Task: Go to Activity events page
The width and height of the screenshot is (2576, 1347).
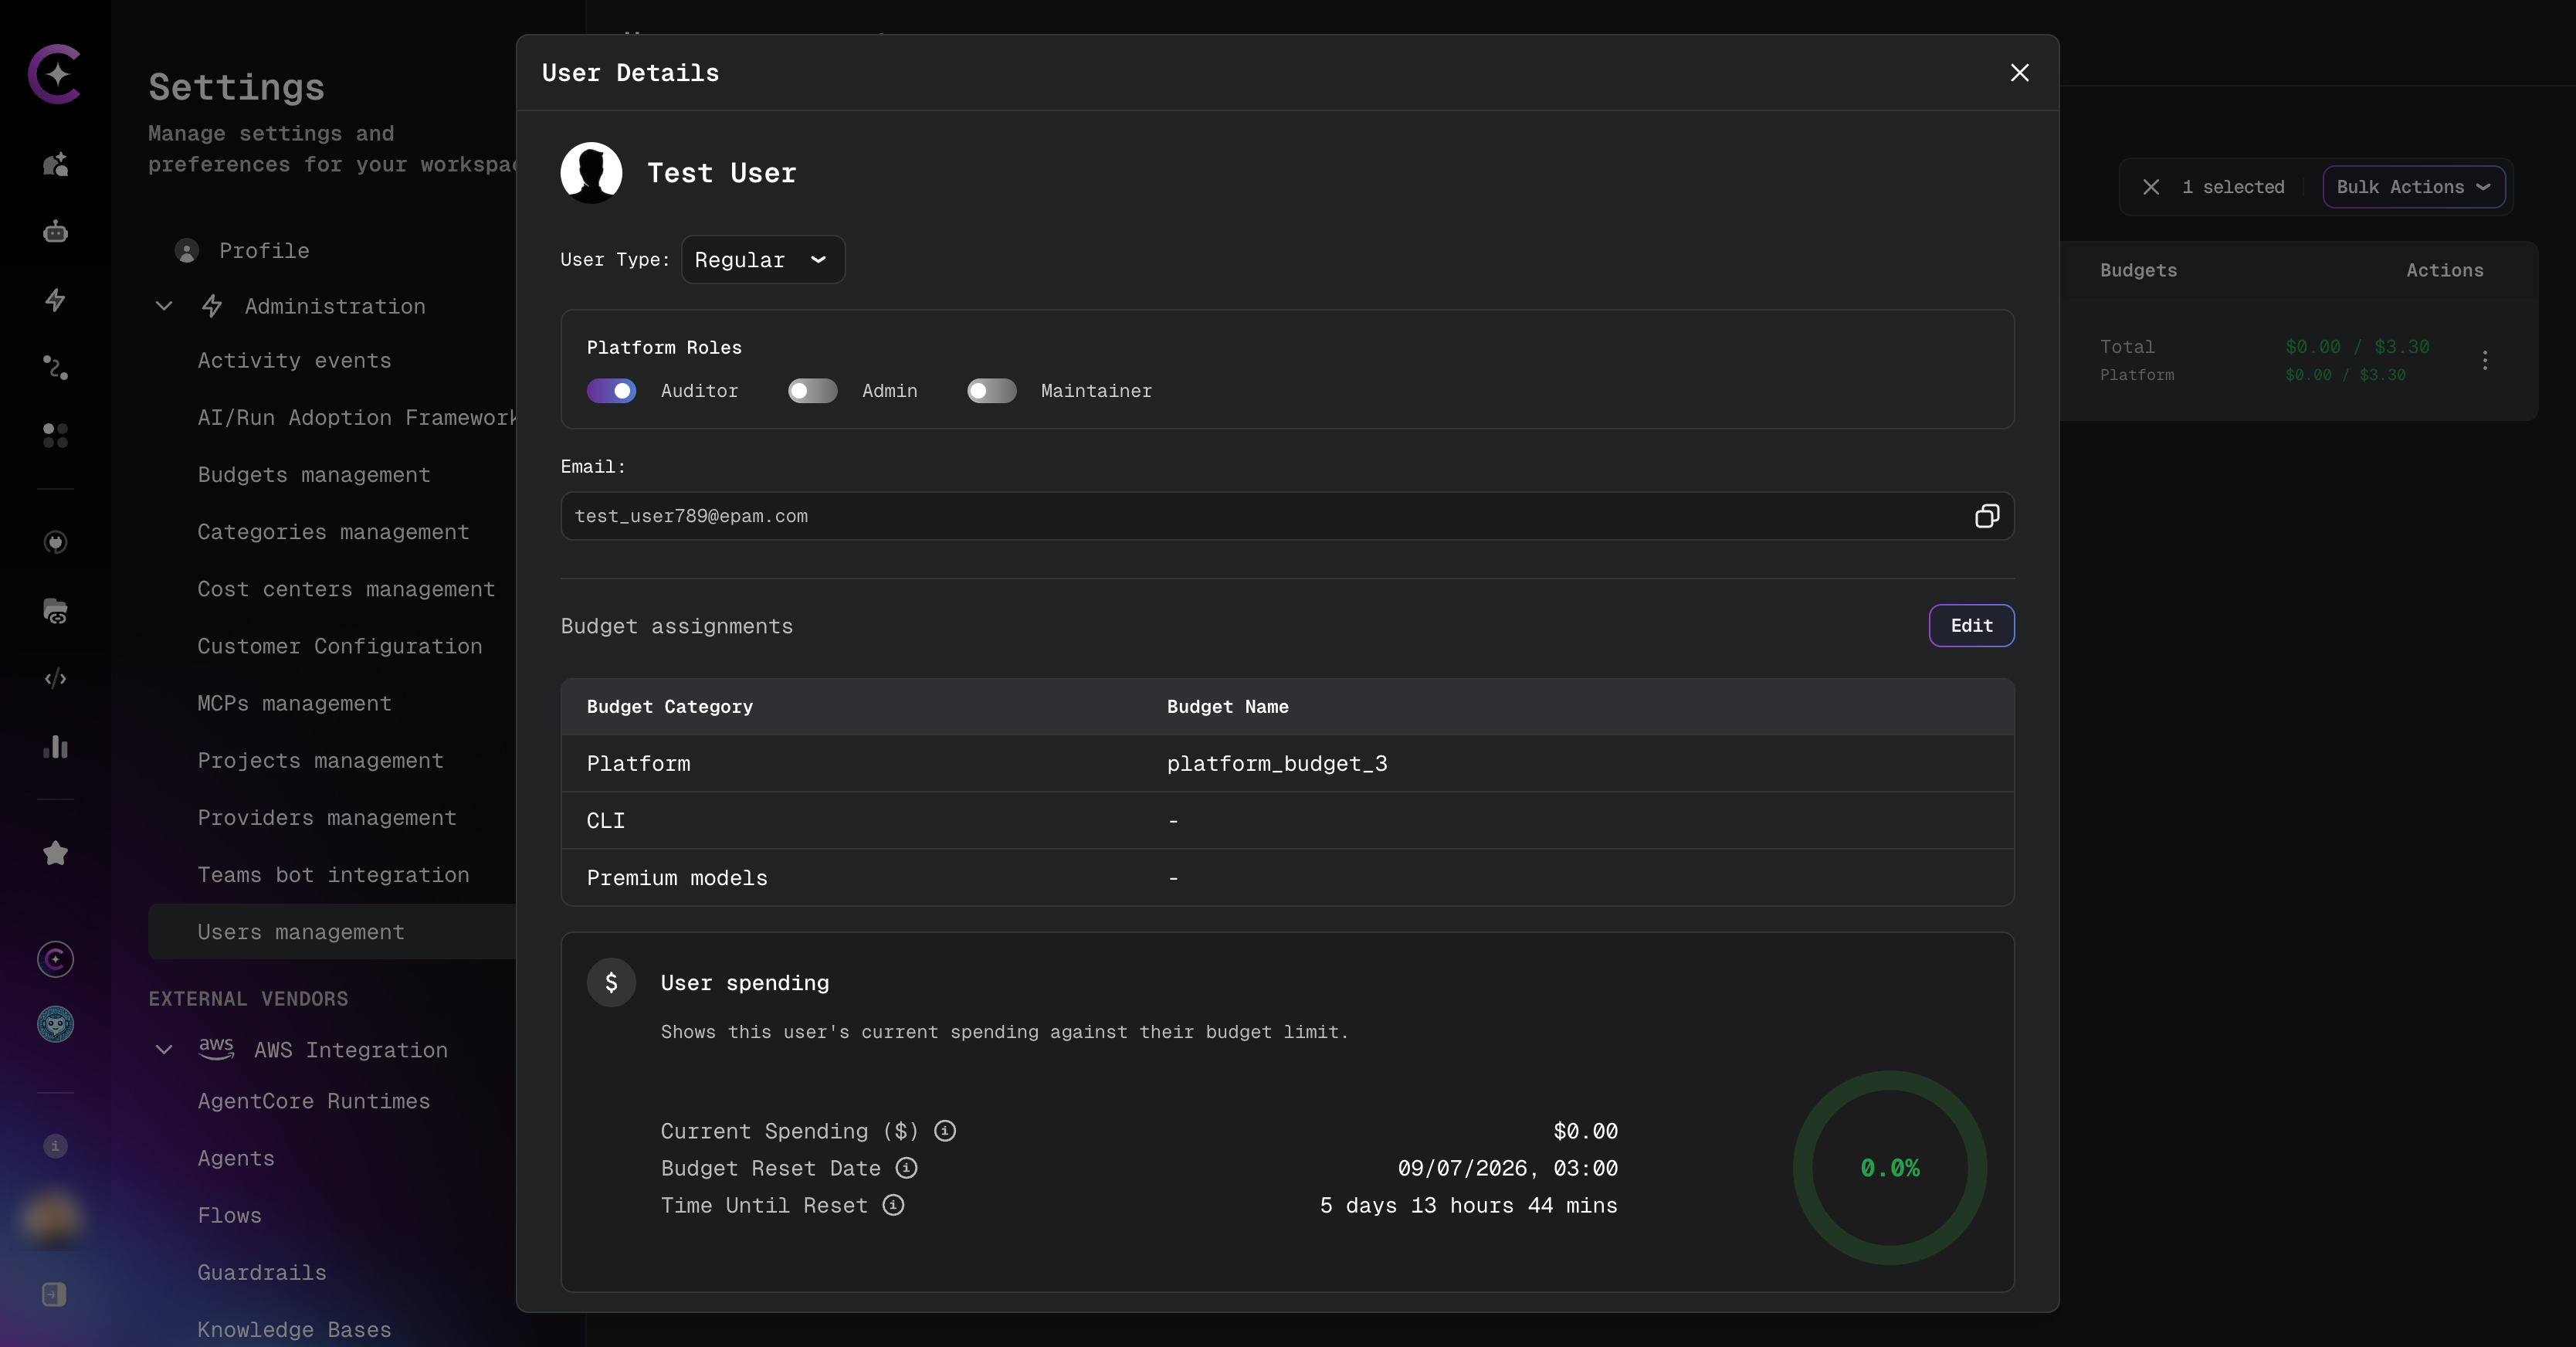Action: tap(294, 361)
